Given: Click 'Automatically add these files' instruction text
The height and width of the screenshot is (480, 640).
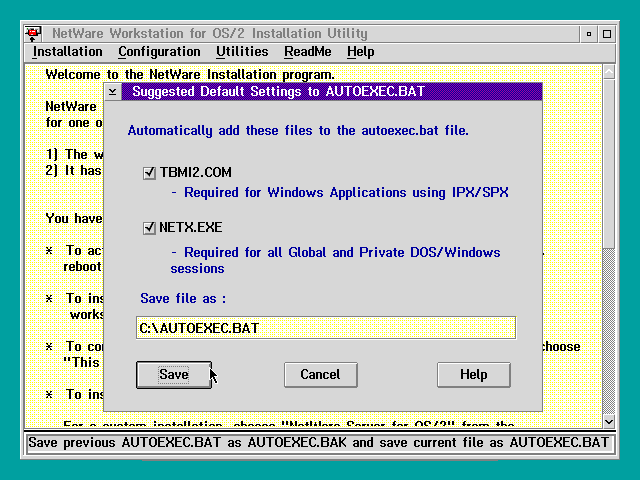Looking at the screenshot, I should [298, 131].
